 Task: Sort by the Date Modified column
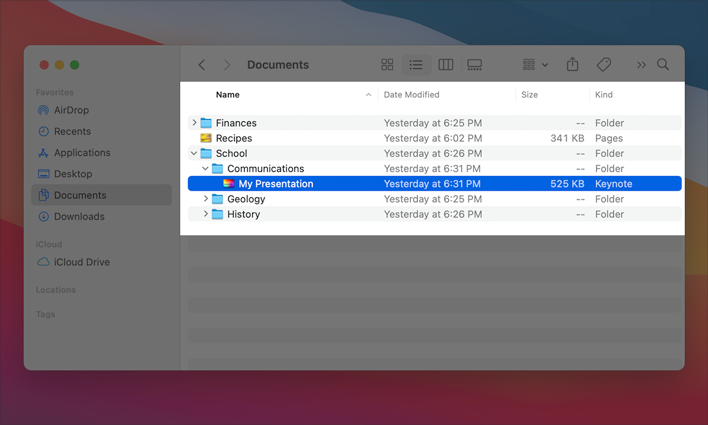click(411, 95)
